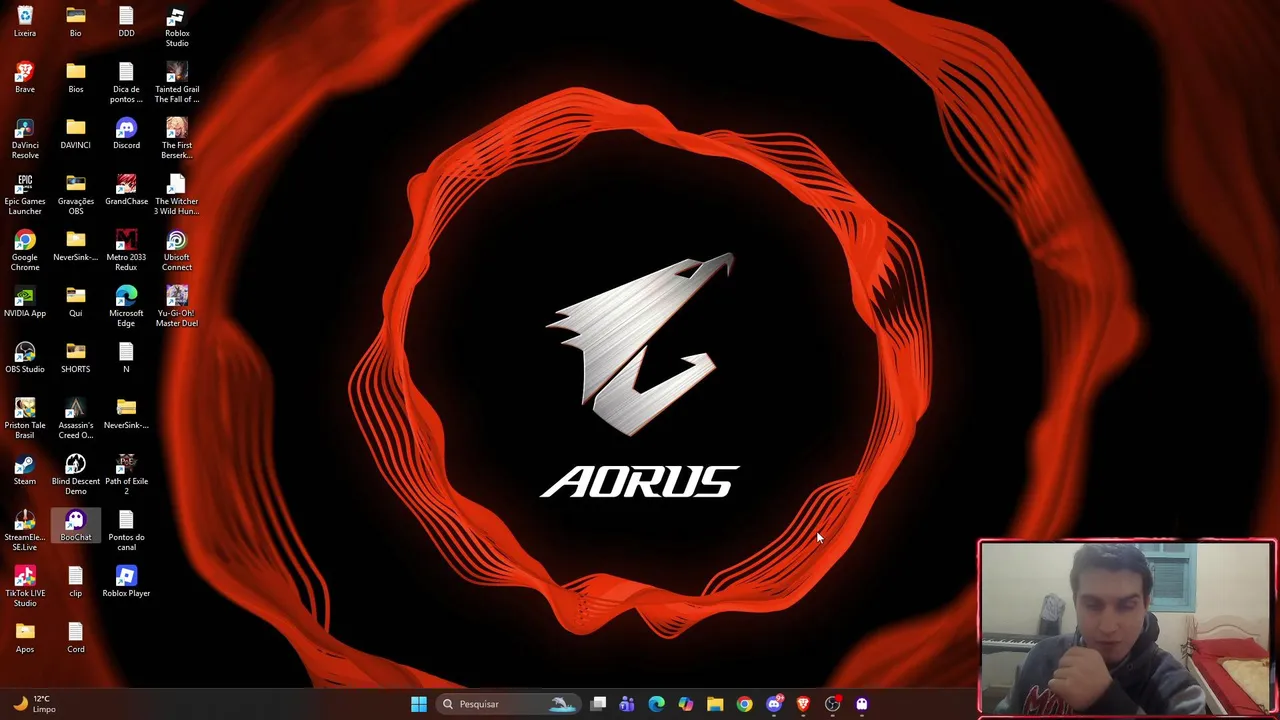This screenshot has width=1280, height=720.
Task: Select the DAVINCI folder
Action: 76,134
